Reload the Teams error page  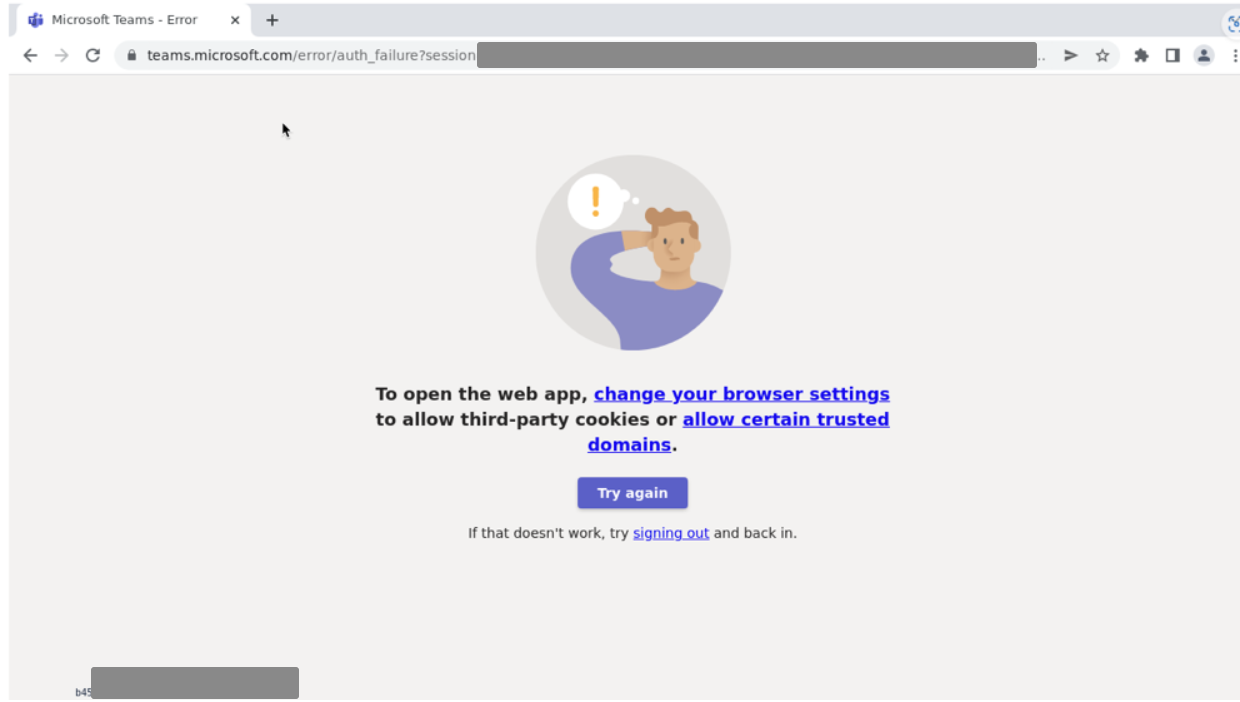tap(93, 56)
